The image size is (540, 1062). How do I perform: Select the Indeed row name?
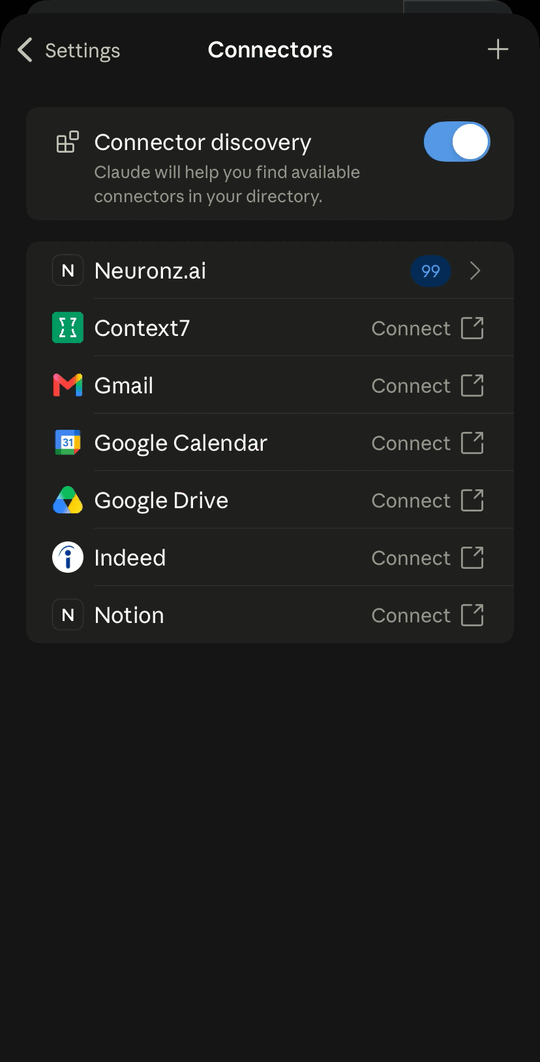coord(130,558)
